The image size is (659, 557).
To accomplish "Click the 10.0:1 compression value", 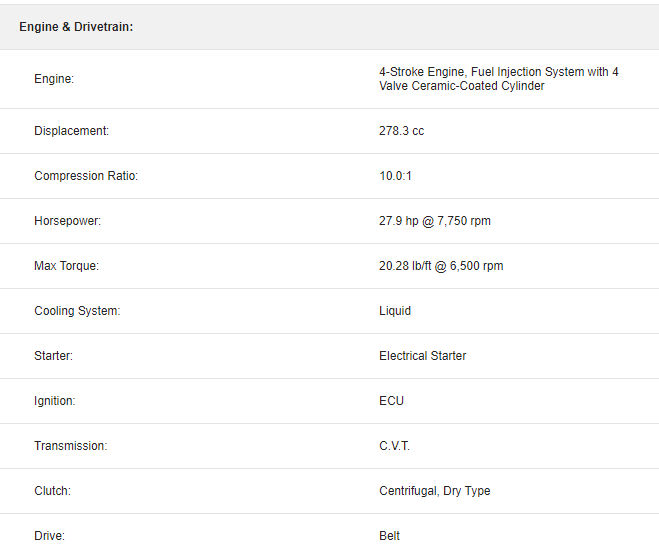I will tap(395, 176).
